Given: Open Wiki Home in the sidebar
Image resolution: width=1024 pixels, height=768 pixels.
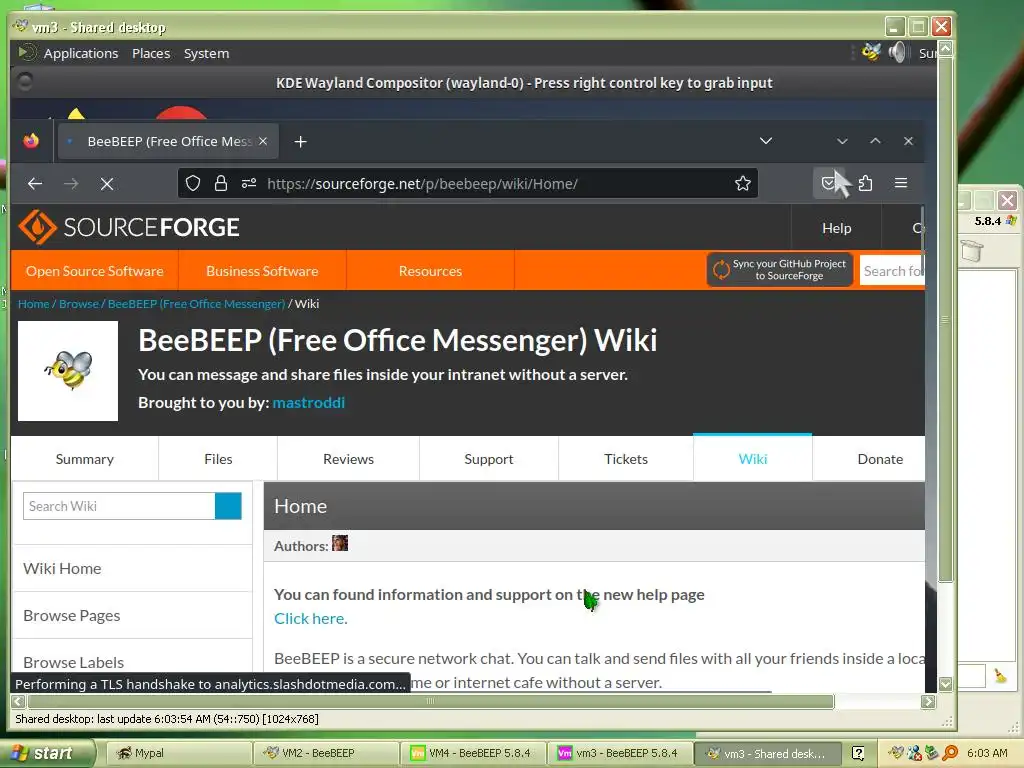Looking at the screenshot, I should (62, 569).
